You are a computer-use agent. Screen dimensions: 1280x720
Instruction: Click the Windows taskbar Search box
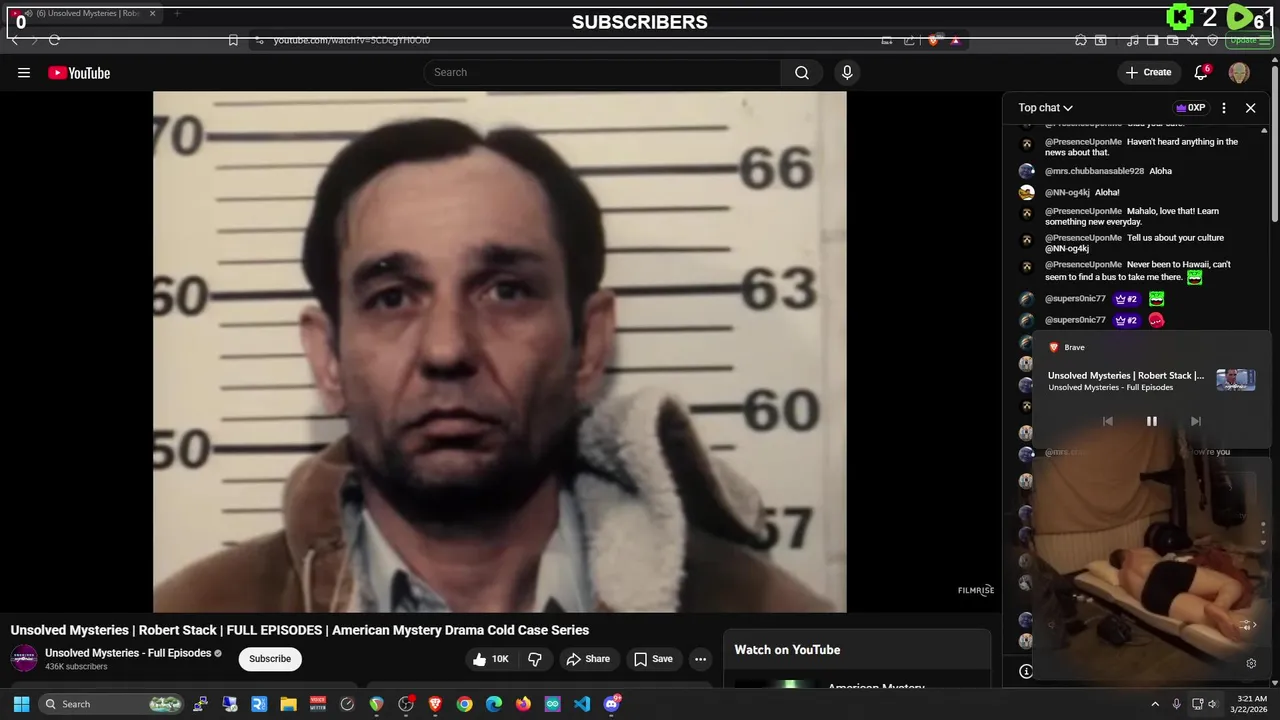(112, 704)
